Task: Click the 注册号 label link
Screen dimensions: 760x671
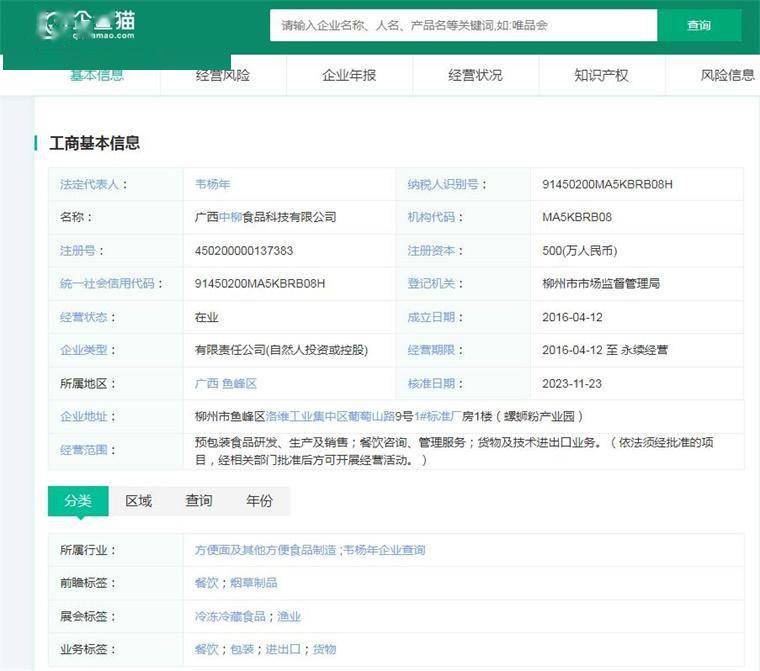Action: coord(78,251)
